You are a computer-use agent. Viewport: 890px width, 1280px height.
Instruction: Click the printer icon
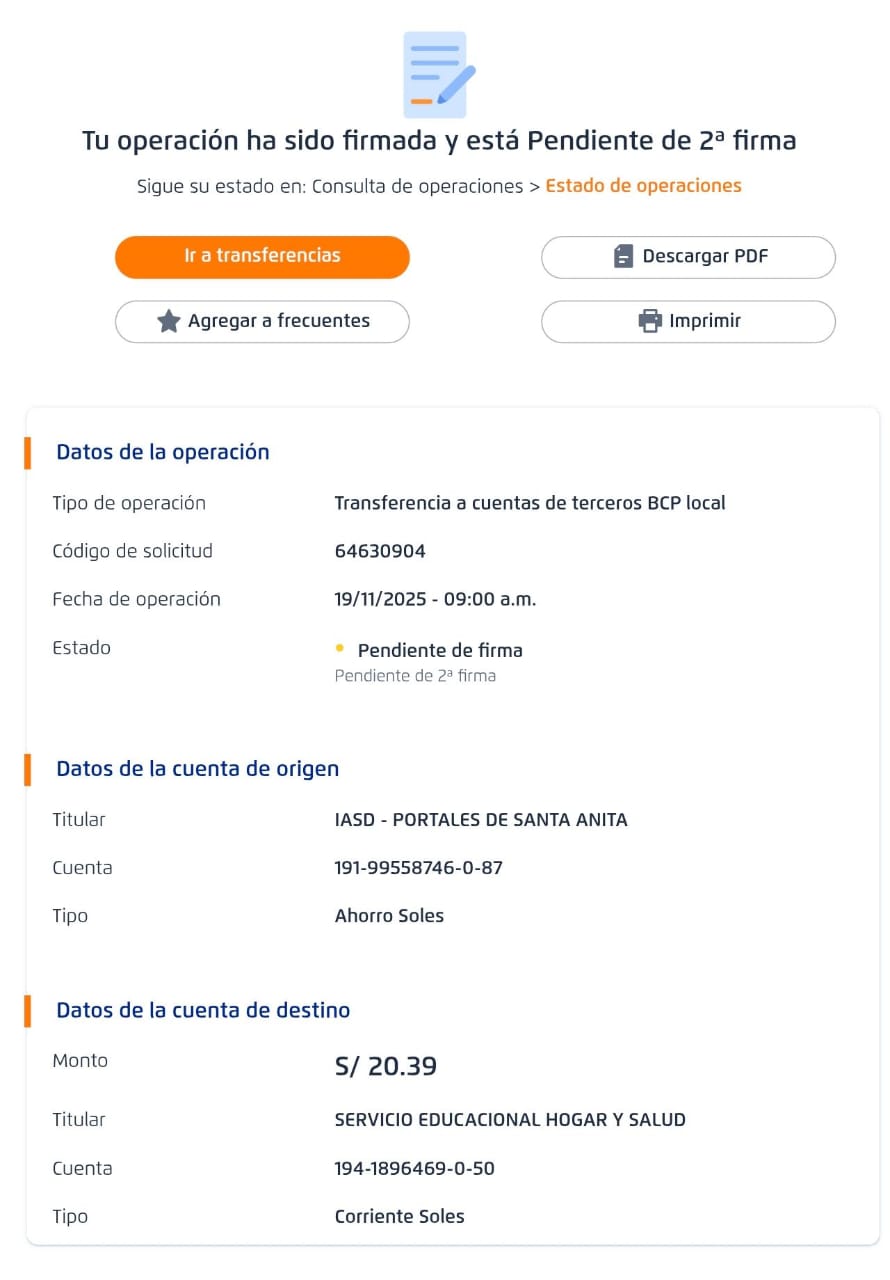pos(650,321)
